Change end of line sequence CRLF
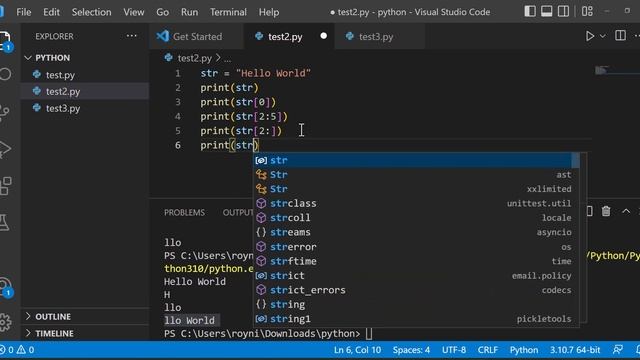640x360 pixels. coord(488,350)
